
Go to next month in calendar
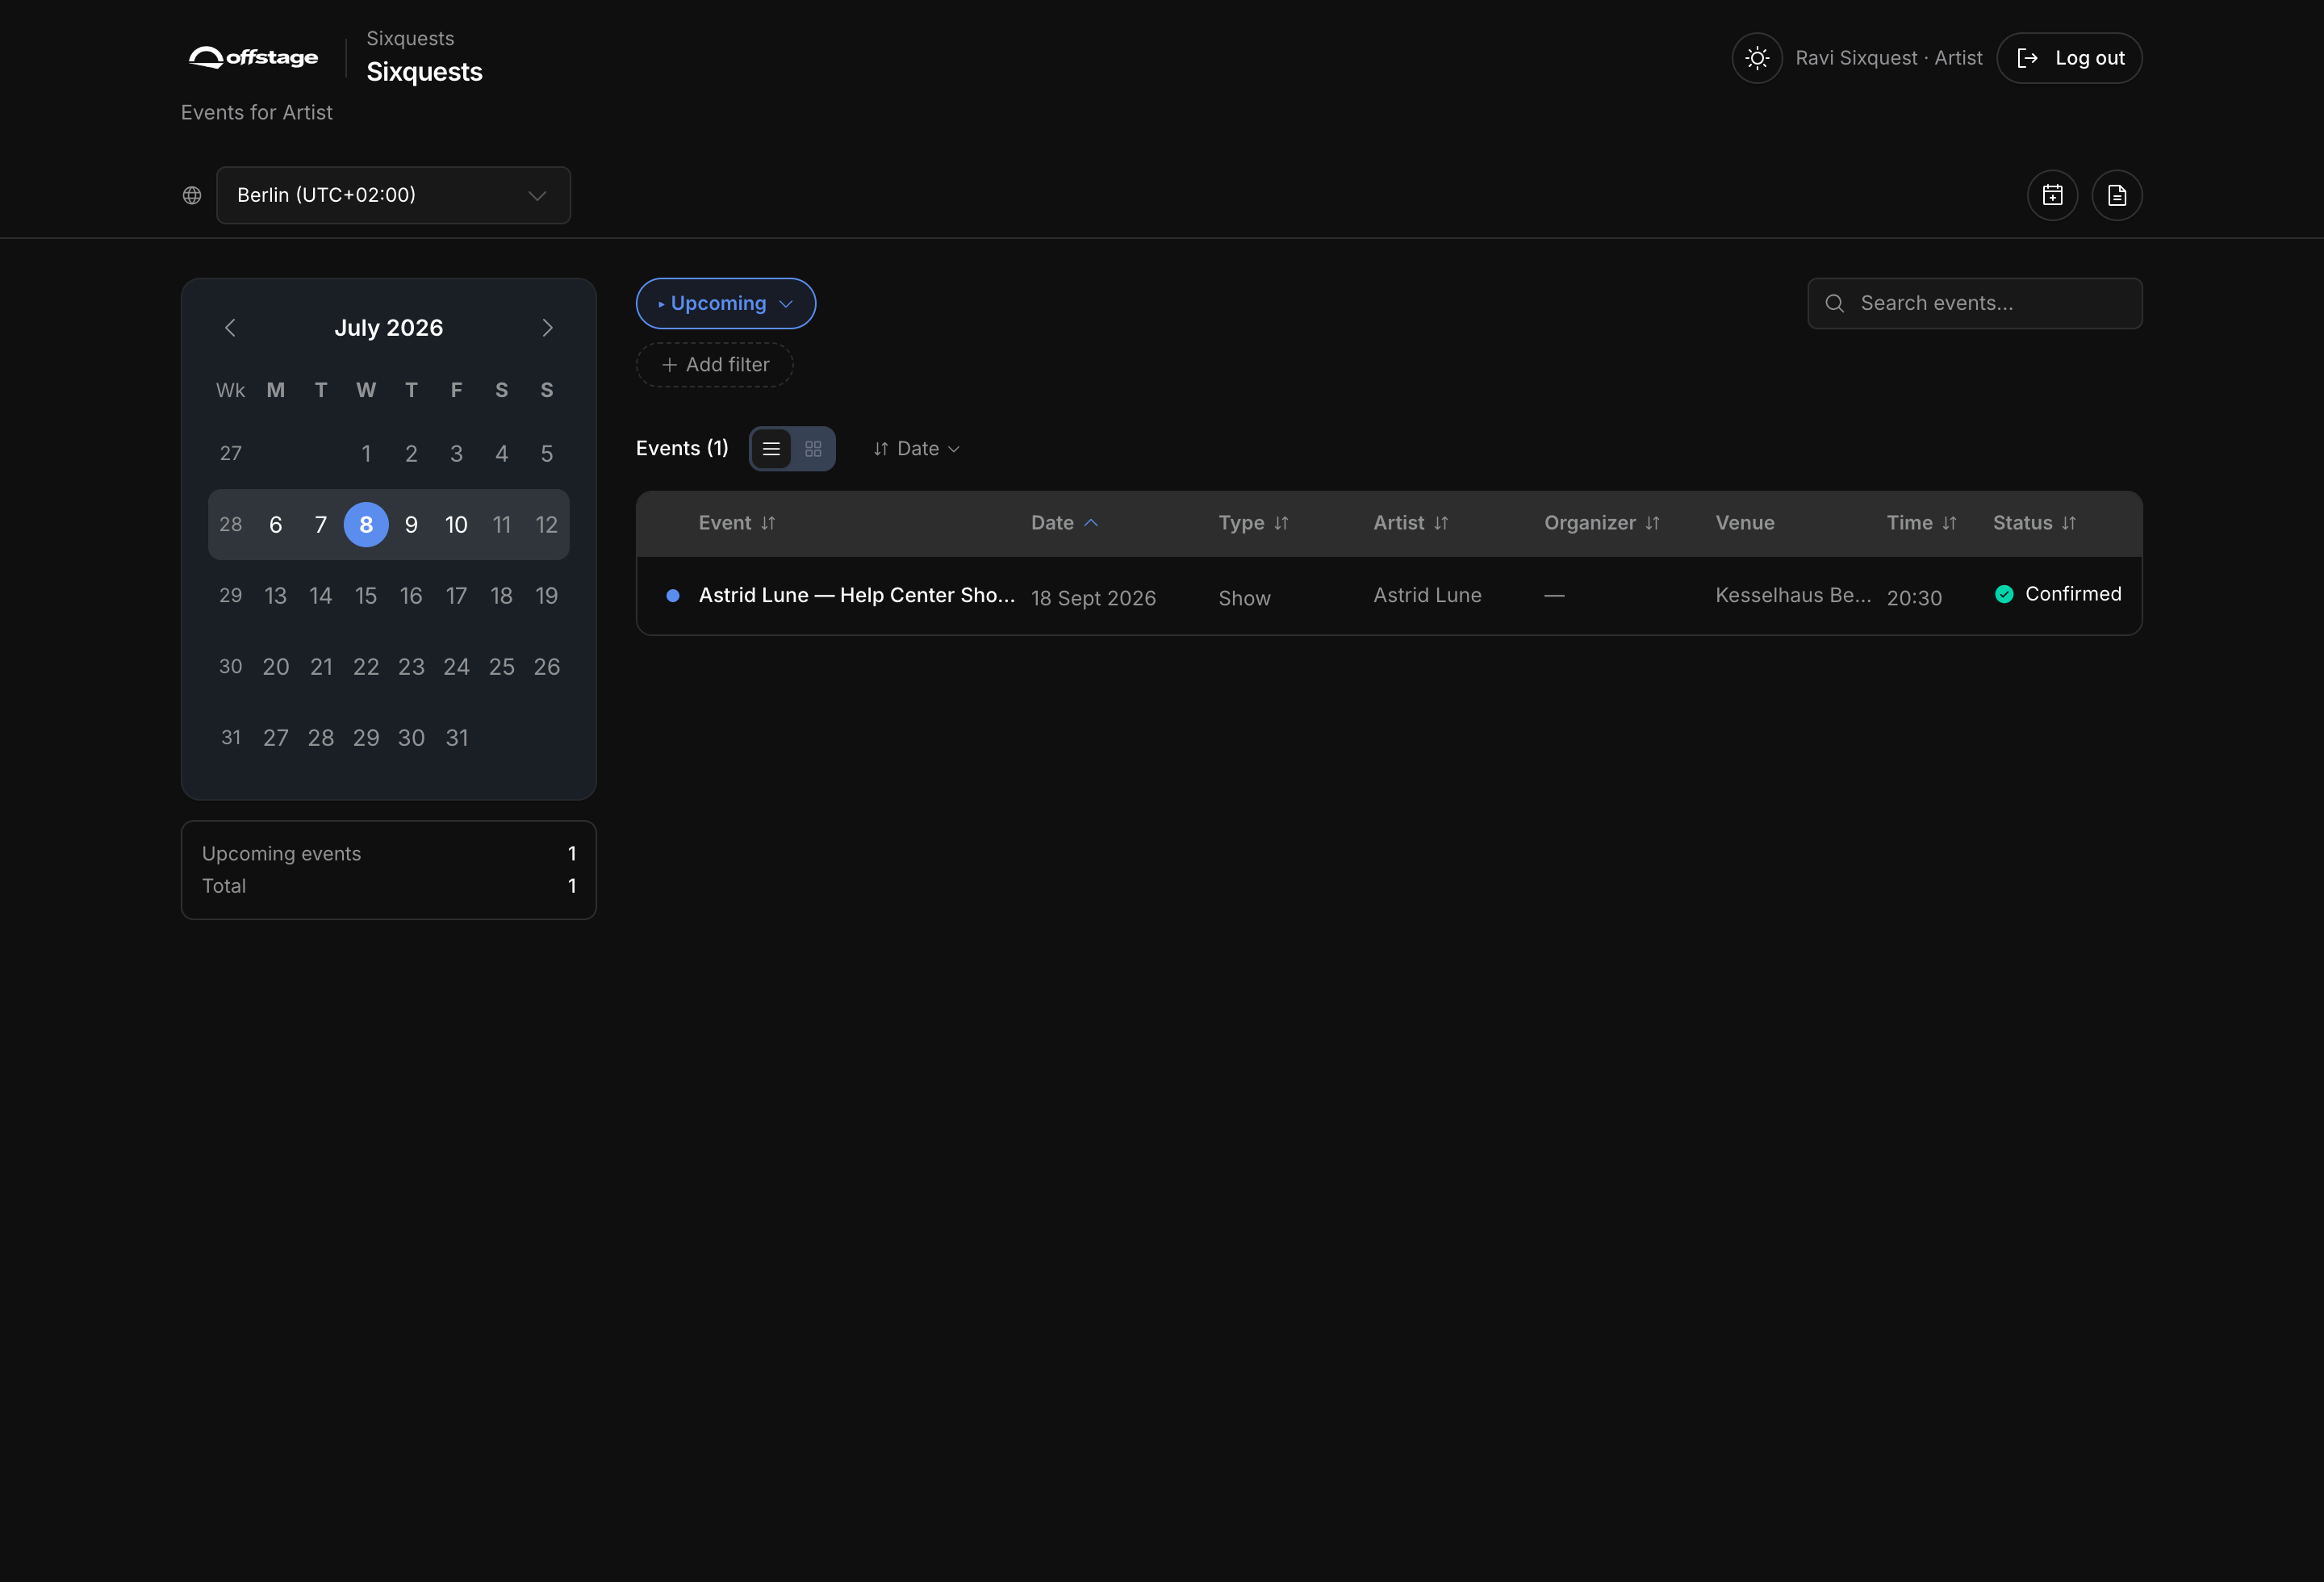pyautogui.click(x=547, y=328)
